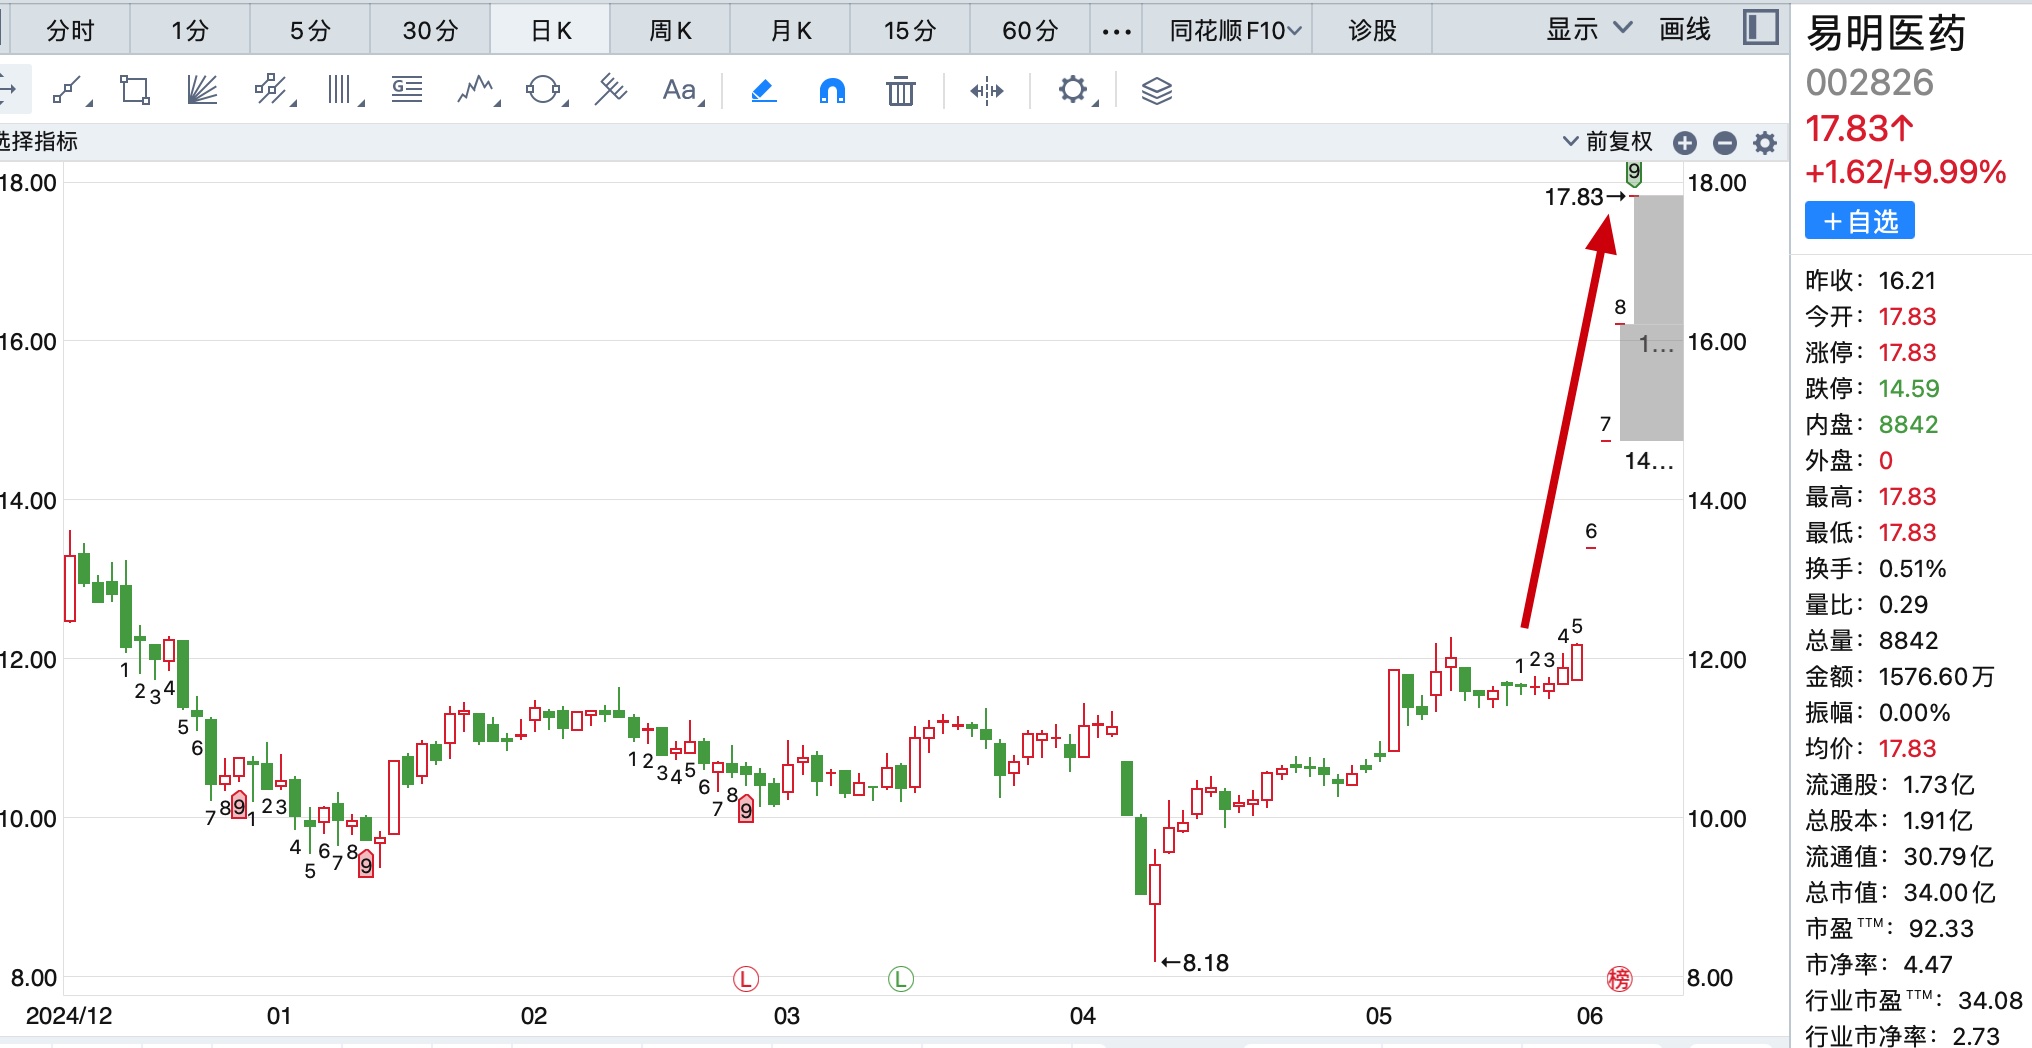Click the trash icon to delete drawings
Image resolution: width=2032 pixels, height=1048 pixels.
[x=900, y=91]
